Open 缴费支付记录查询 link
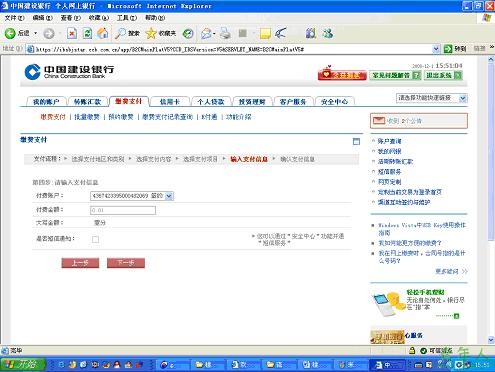This screenshot has height=372, width=495. coord(167,117)
